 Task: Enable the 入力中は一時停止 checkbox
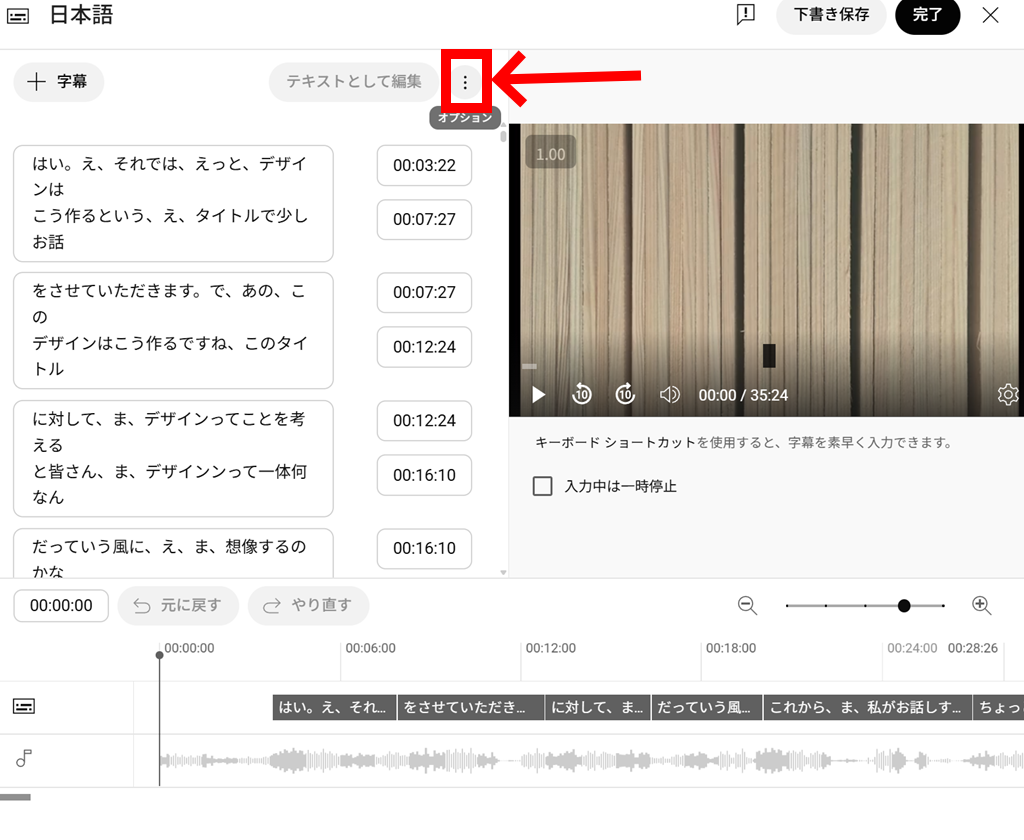543,487
